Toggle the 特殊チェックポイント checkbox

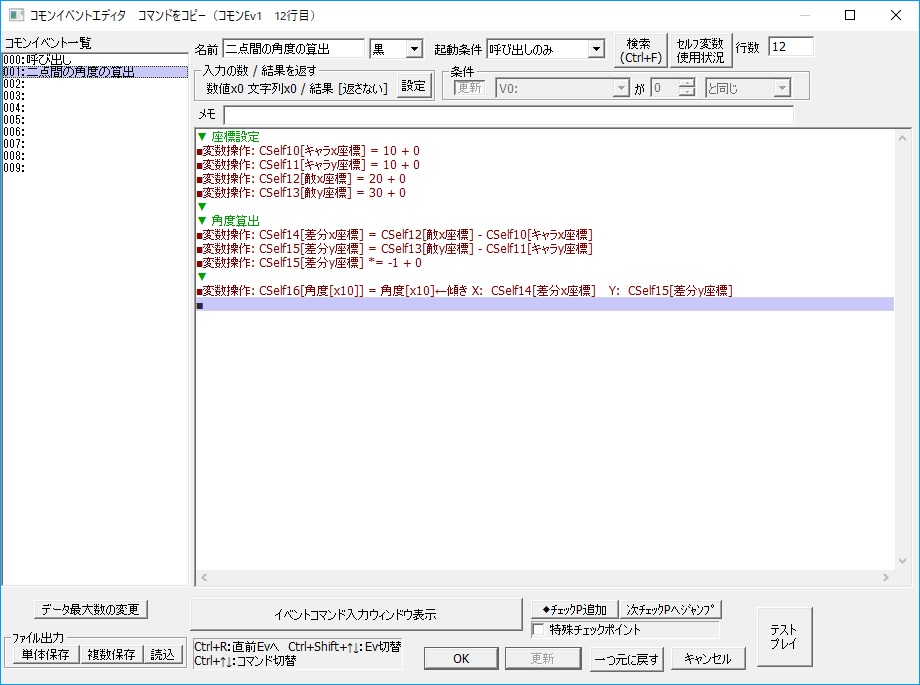(538, 630)
